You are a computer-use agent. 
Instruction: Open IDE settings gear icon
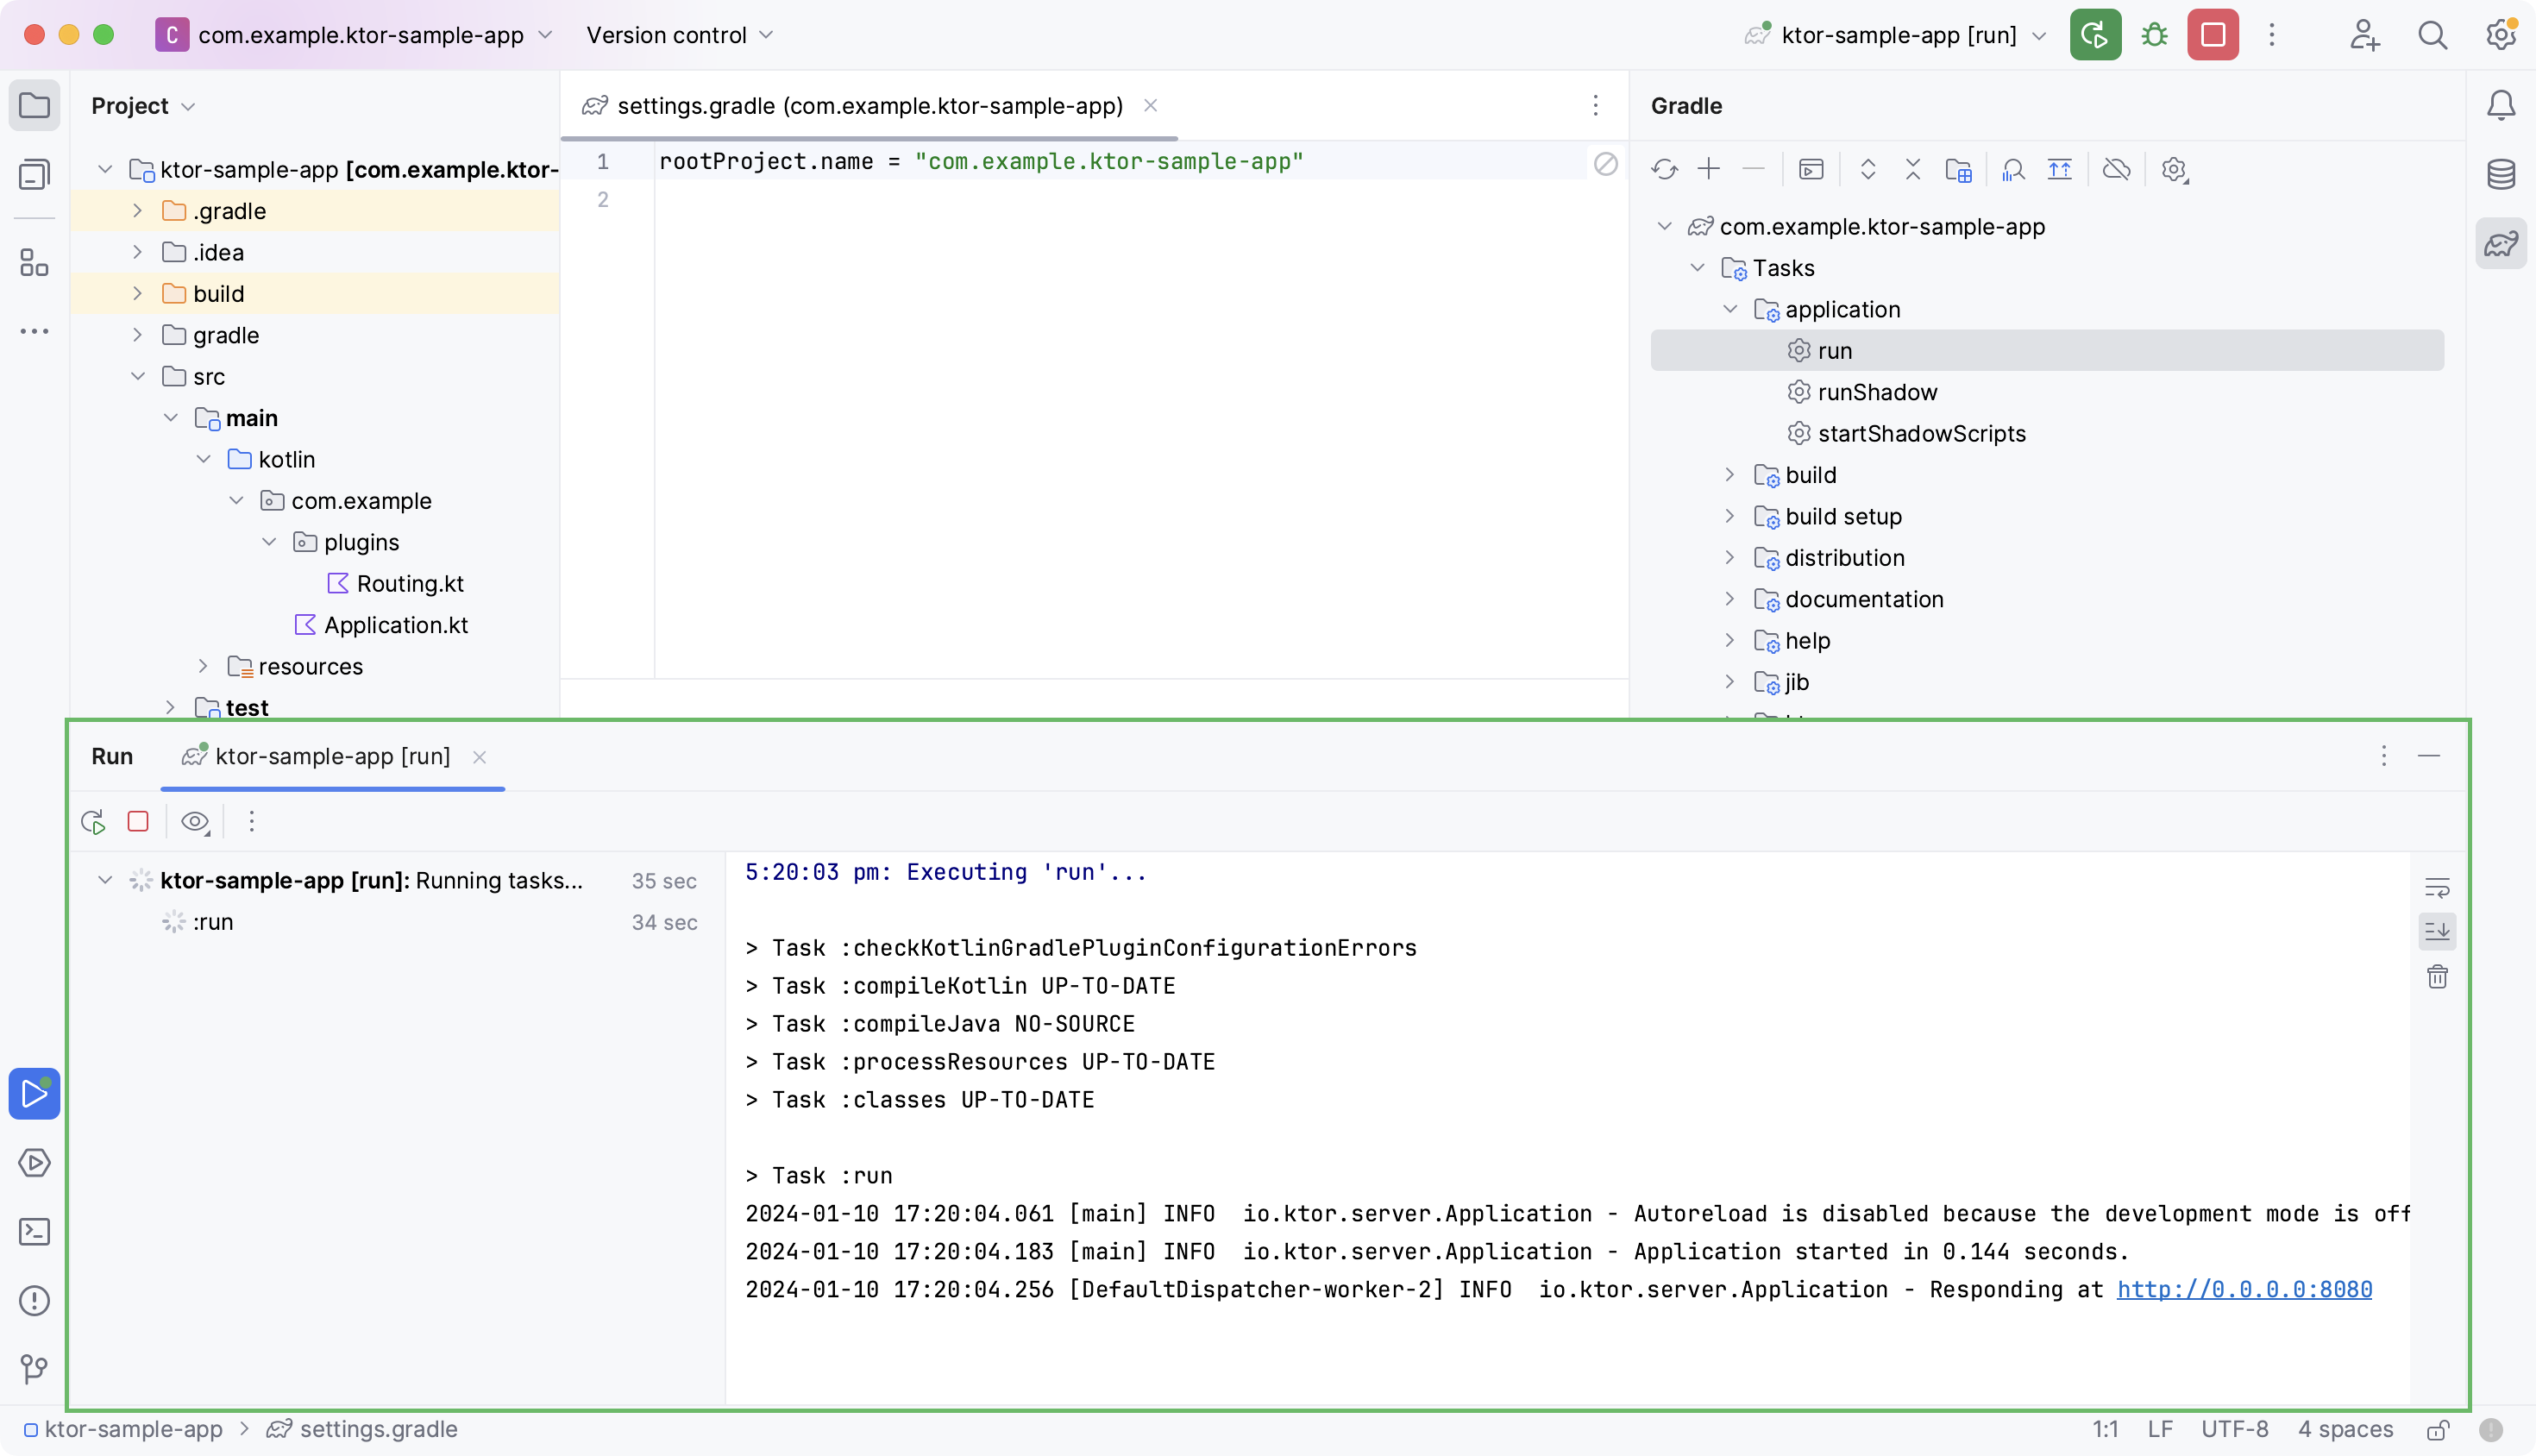[2500, 35]
